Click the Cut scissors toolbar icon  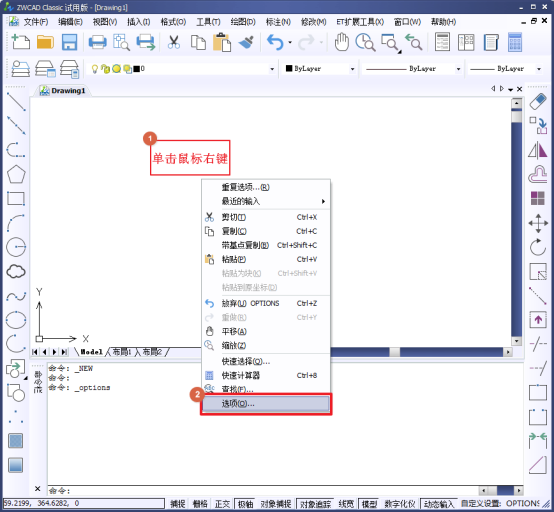pyautogui.click(x=173, y=42)
